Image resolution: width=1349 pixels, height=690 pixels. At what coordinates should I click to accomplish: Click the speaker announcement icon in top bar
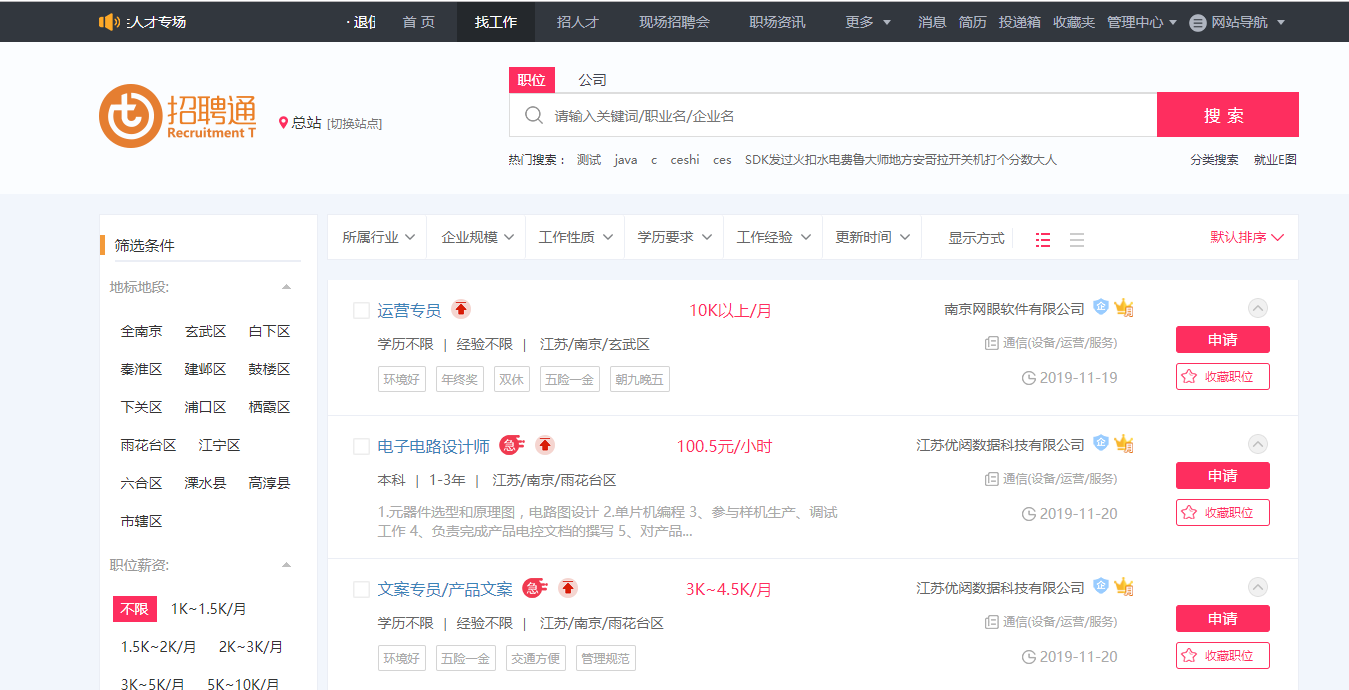(109, 22)
